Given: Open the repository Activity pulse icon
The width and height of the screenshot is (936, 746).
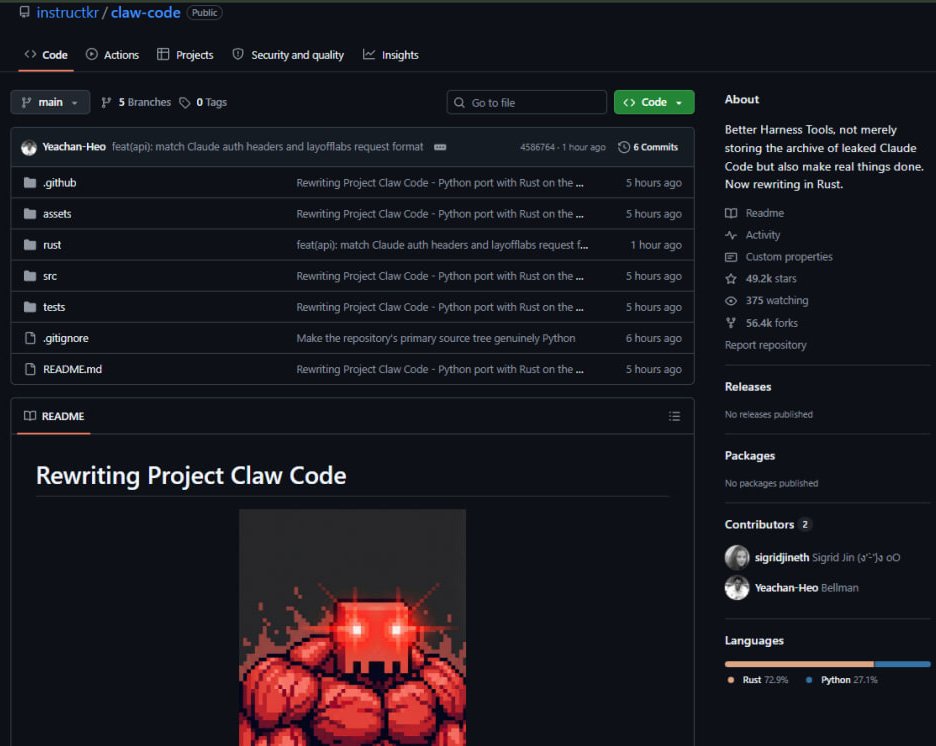Looking at the screenshot, I should [731, 234].
